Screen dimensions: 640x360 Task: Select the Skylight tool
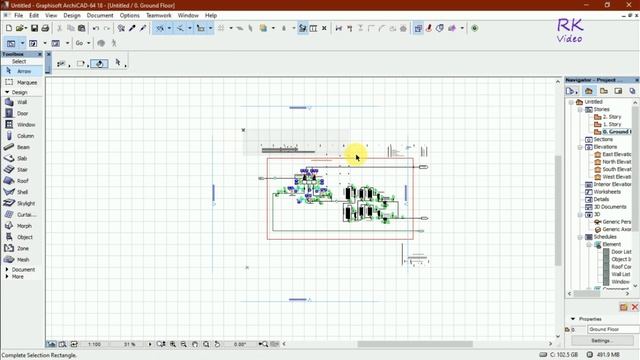22,203
